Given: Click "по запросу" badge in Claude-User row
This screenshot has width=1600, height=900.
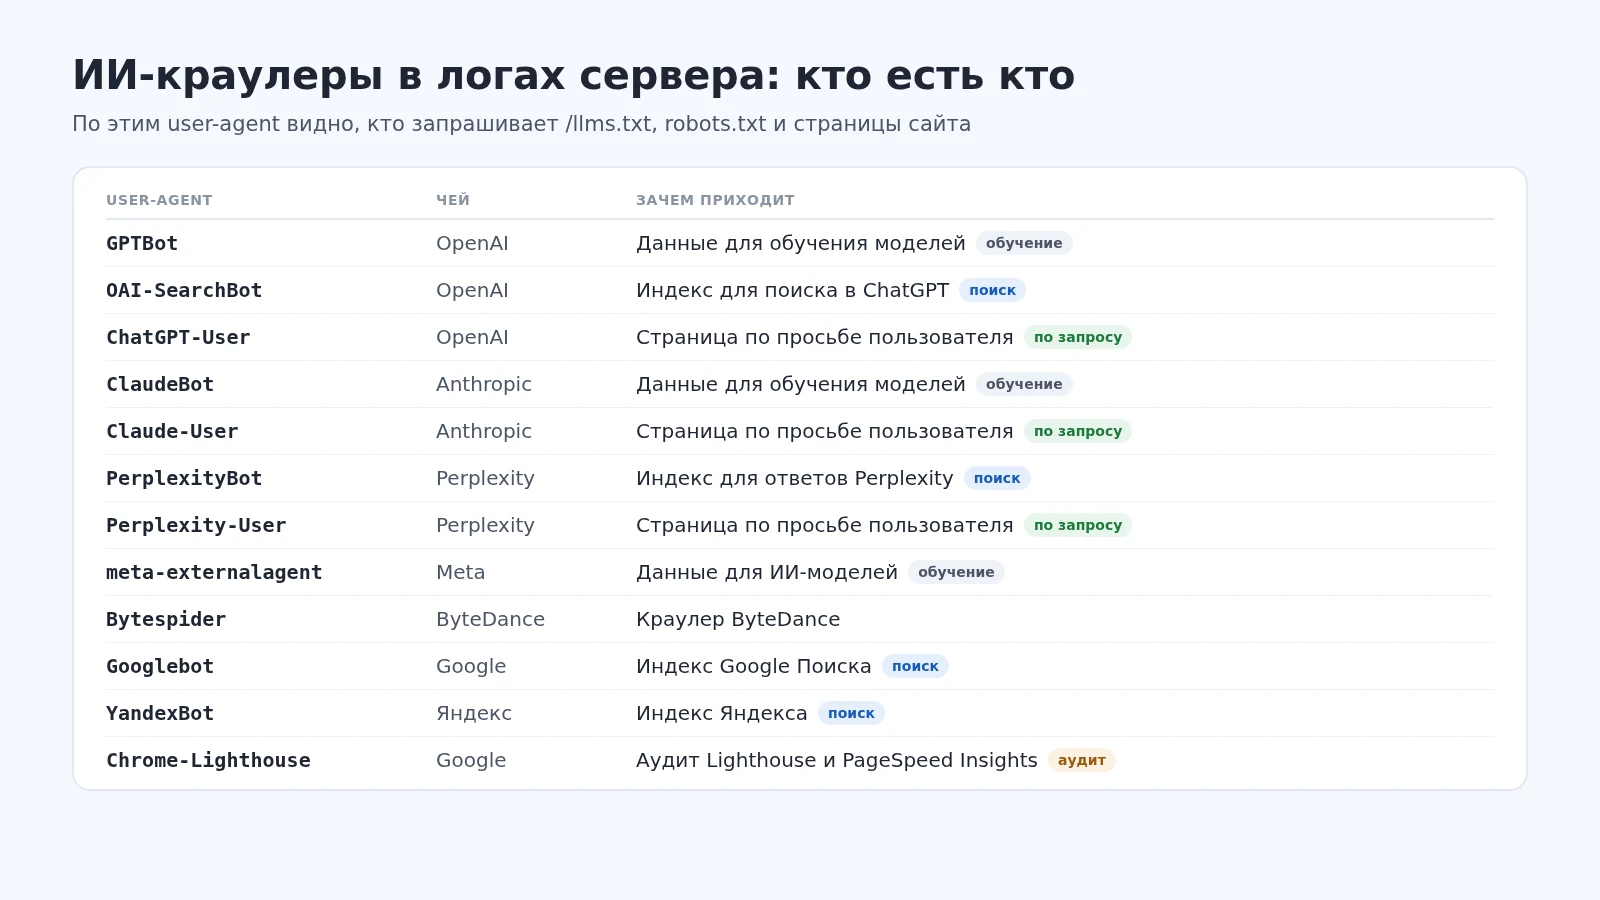Looking at the screenshot, I should [x=1078, y=431].
